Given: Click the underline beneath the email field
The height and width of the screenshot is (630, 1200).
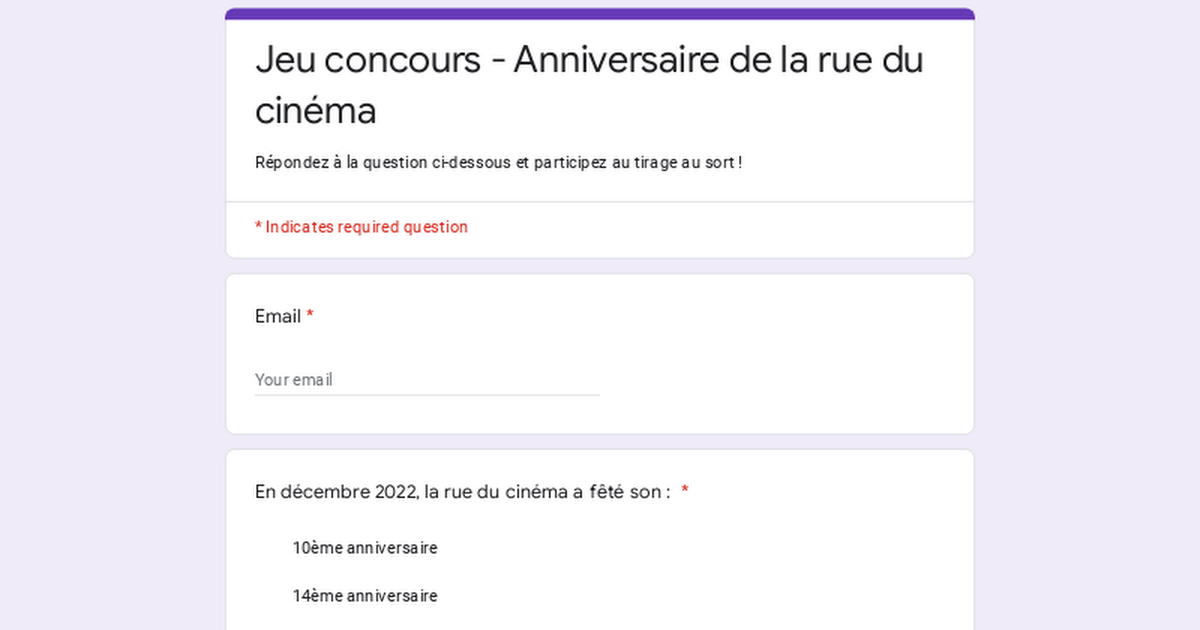Looking at the screenshot, I should [427, 395].
